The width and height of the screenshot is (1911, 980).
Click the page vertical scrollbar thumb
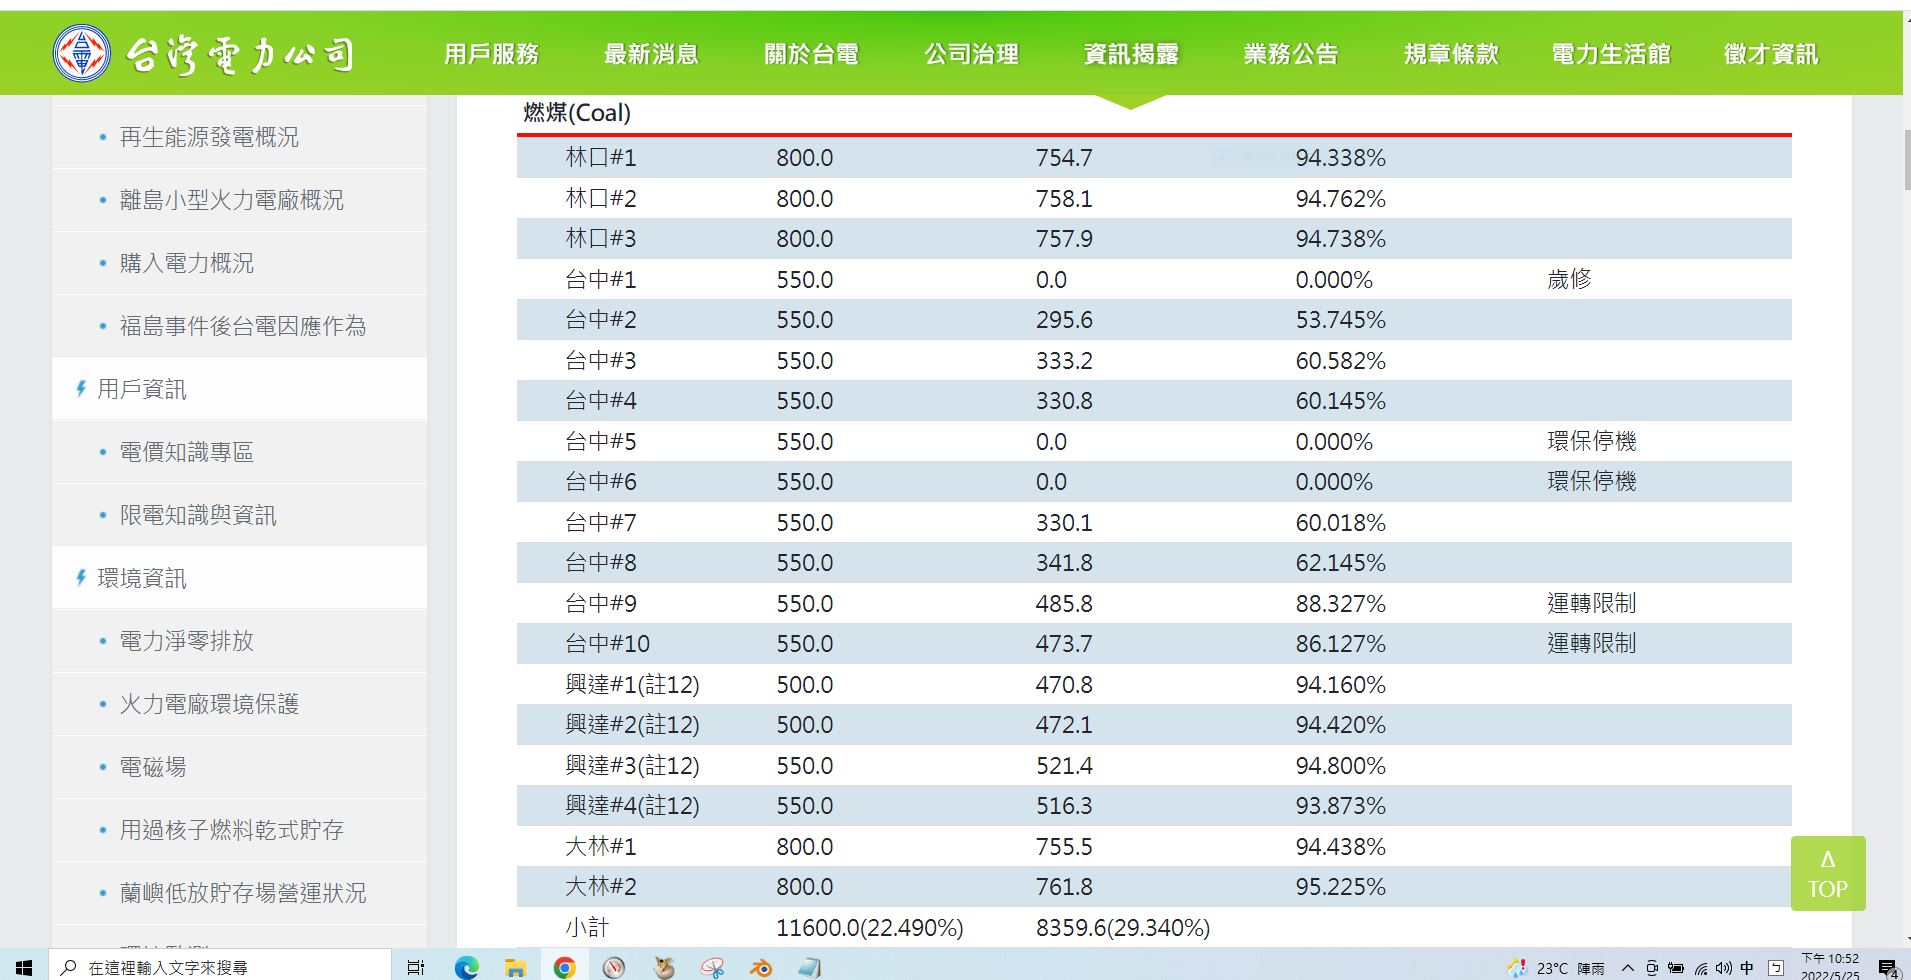(x=1905, y=158)
